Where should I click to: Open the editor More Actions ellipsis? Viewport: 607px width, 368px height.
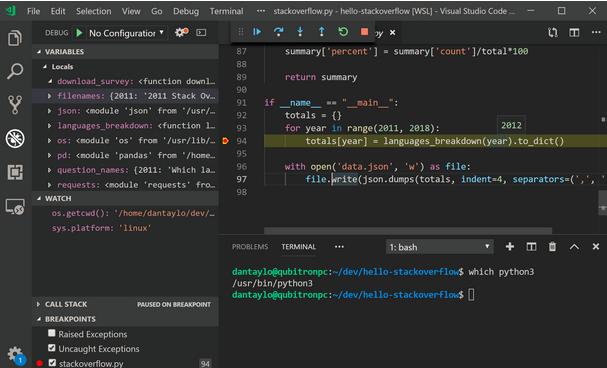[x=596, y=33]
